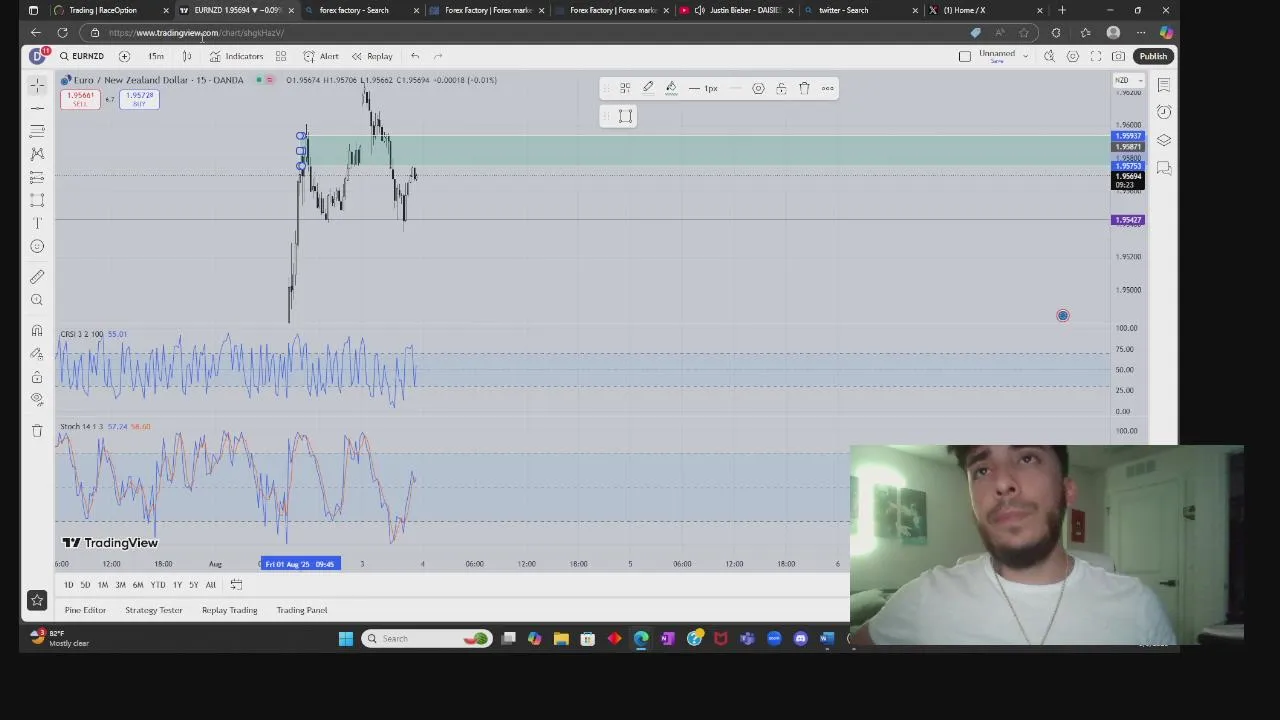The height and width of the screenshot is (720, 1280).
Task: Add symbol with compare plus button
Action: pyautogui.click(x=124, y=56)
